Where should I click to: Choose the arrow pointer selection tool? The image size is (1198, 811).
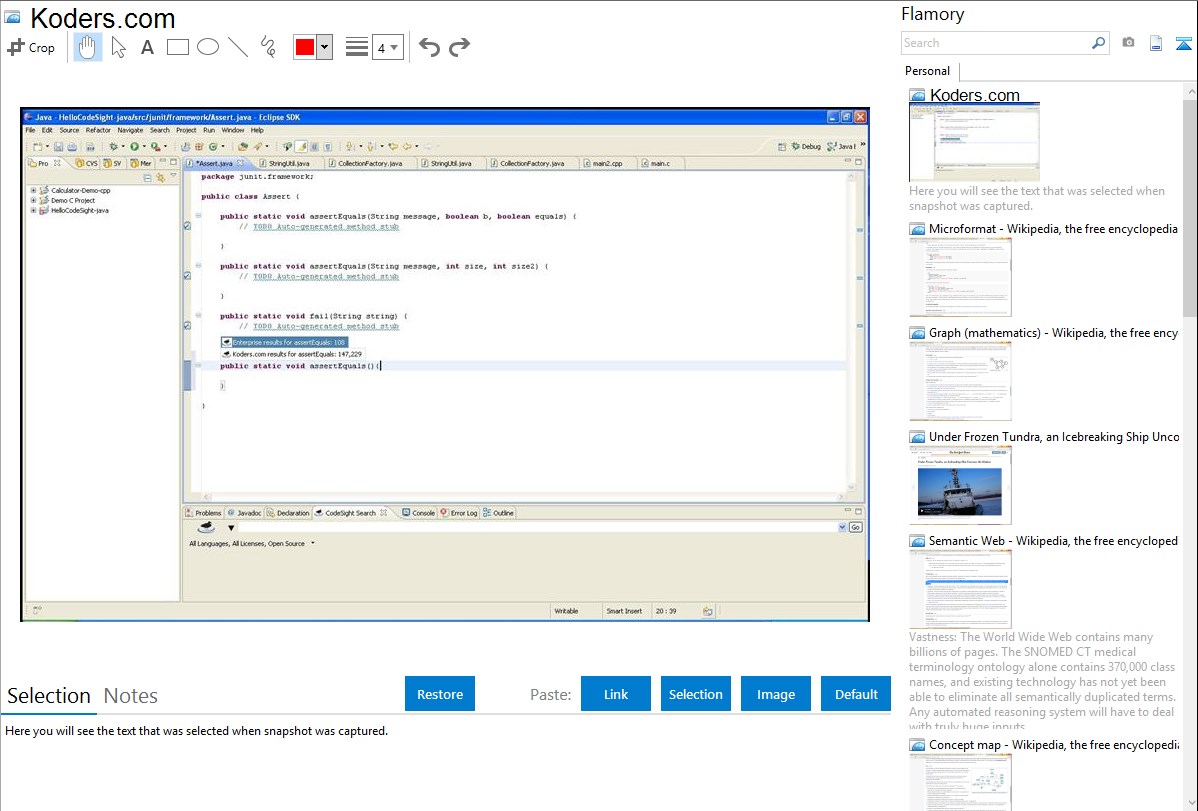[x=118, y=47]
